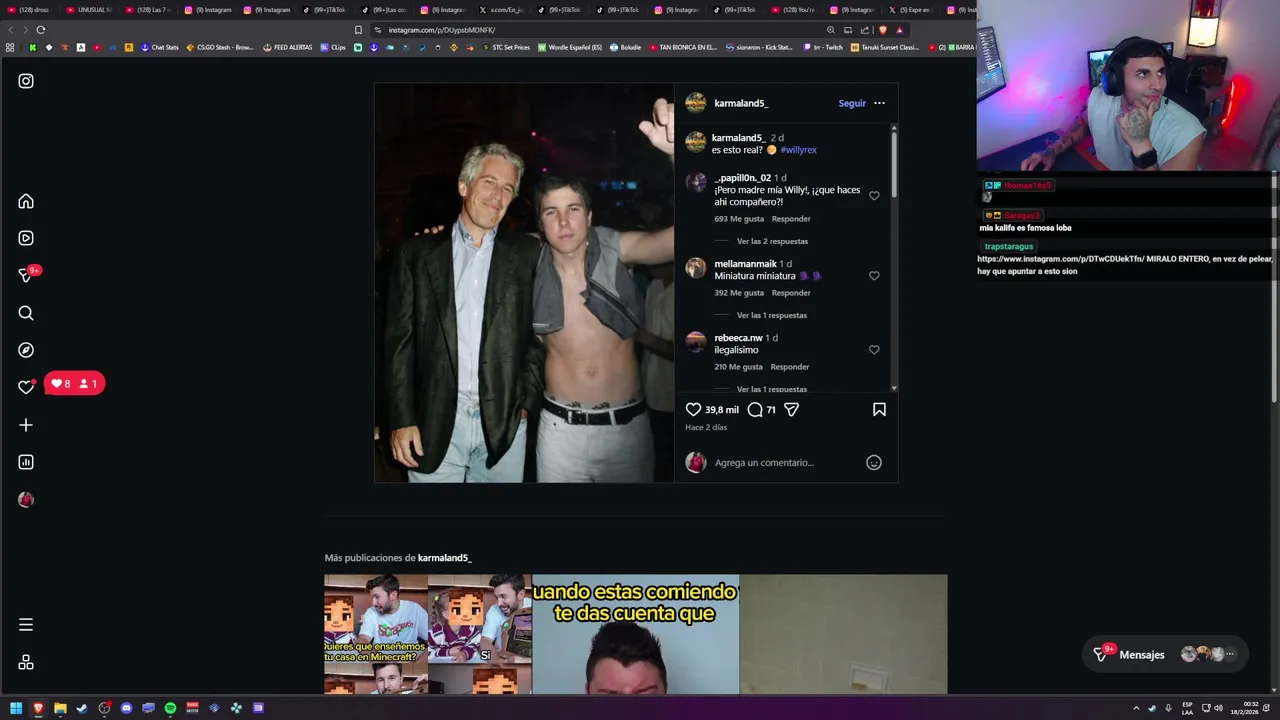Open the 'cuando estas comiendo' post thumbnail
The height and width of the screenshot is (720, 1280).
coord(635,634)
